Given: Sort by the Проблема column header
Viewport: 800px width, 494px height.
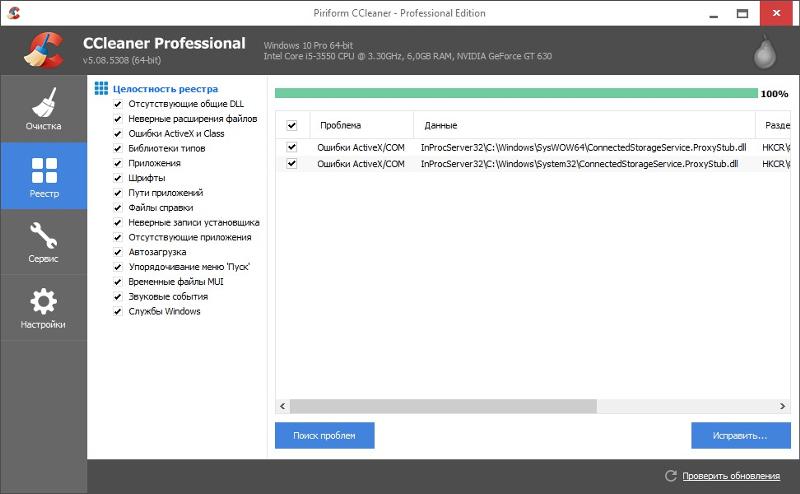Looking at the screenshot, I should [362, 125].
